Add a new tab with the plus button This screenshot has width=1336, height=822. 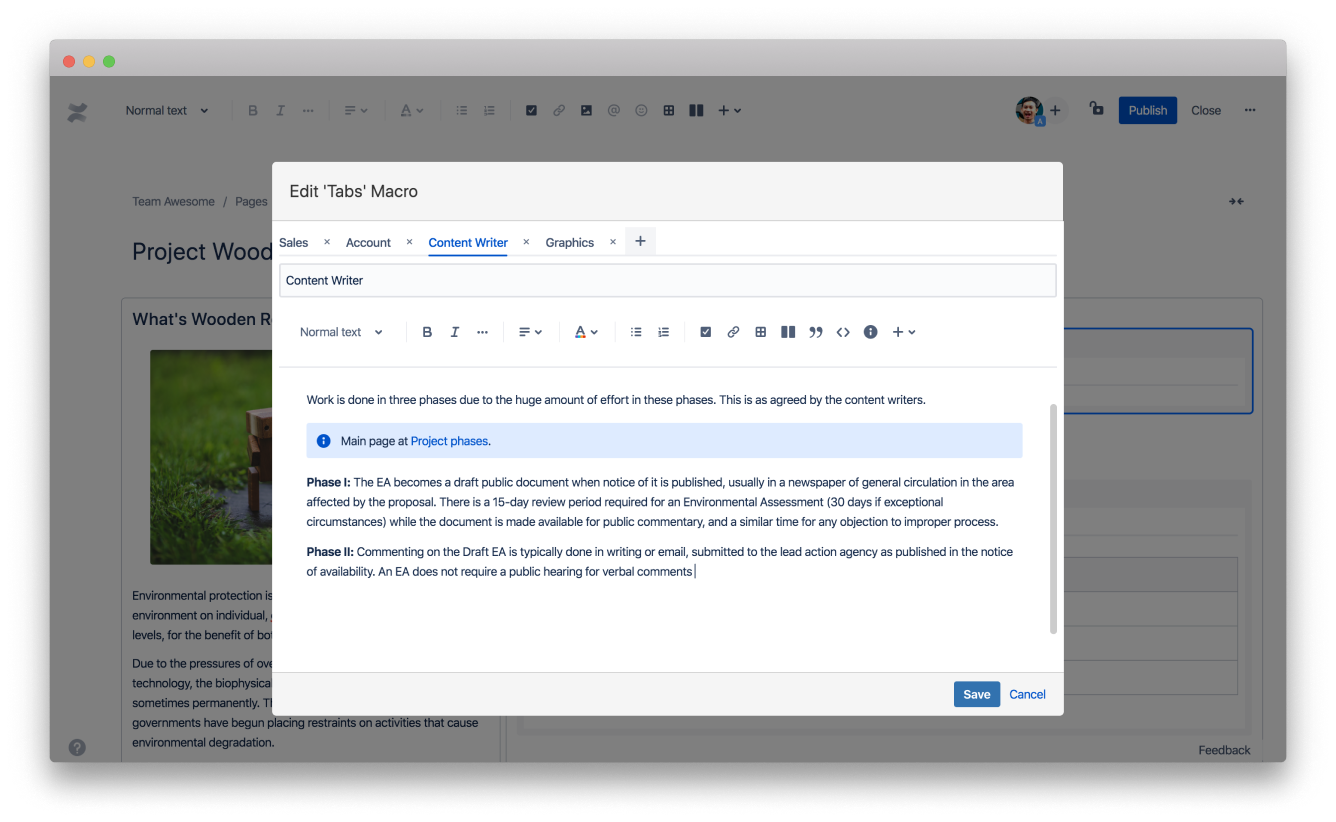point(640,241)
